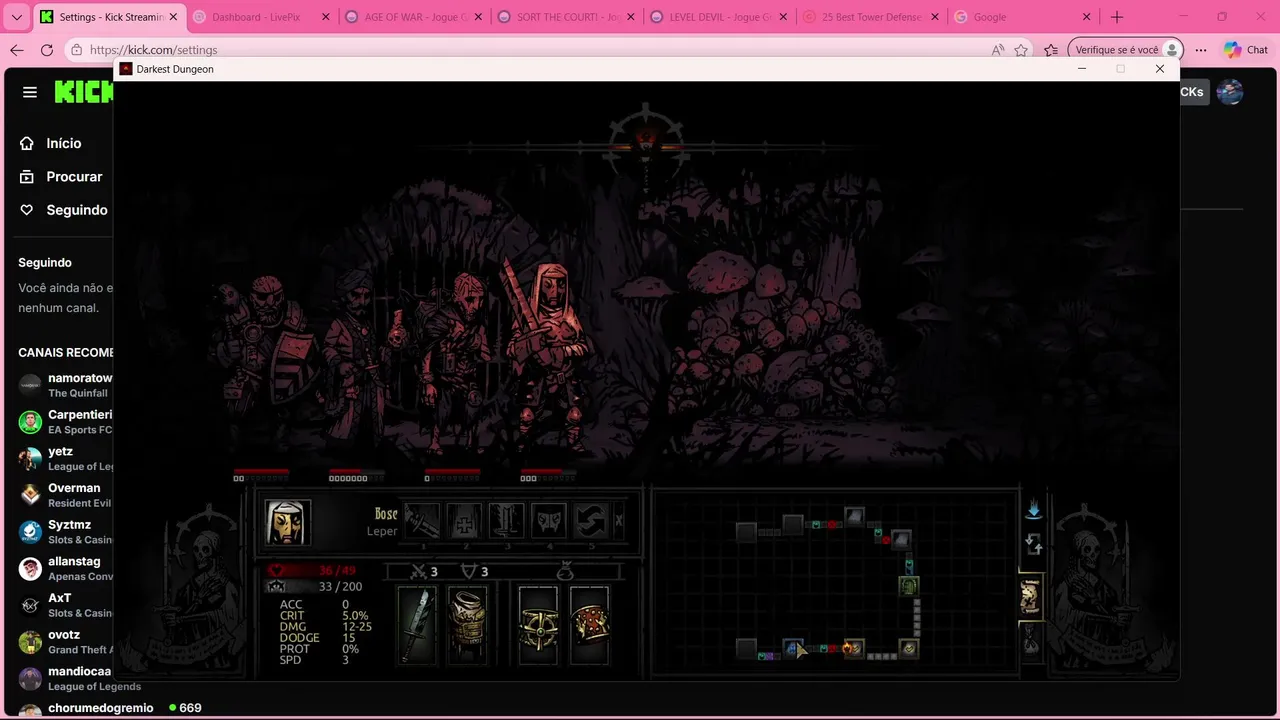Click the X pass turn button beside skills

point(619,521)
